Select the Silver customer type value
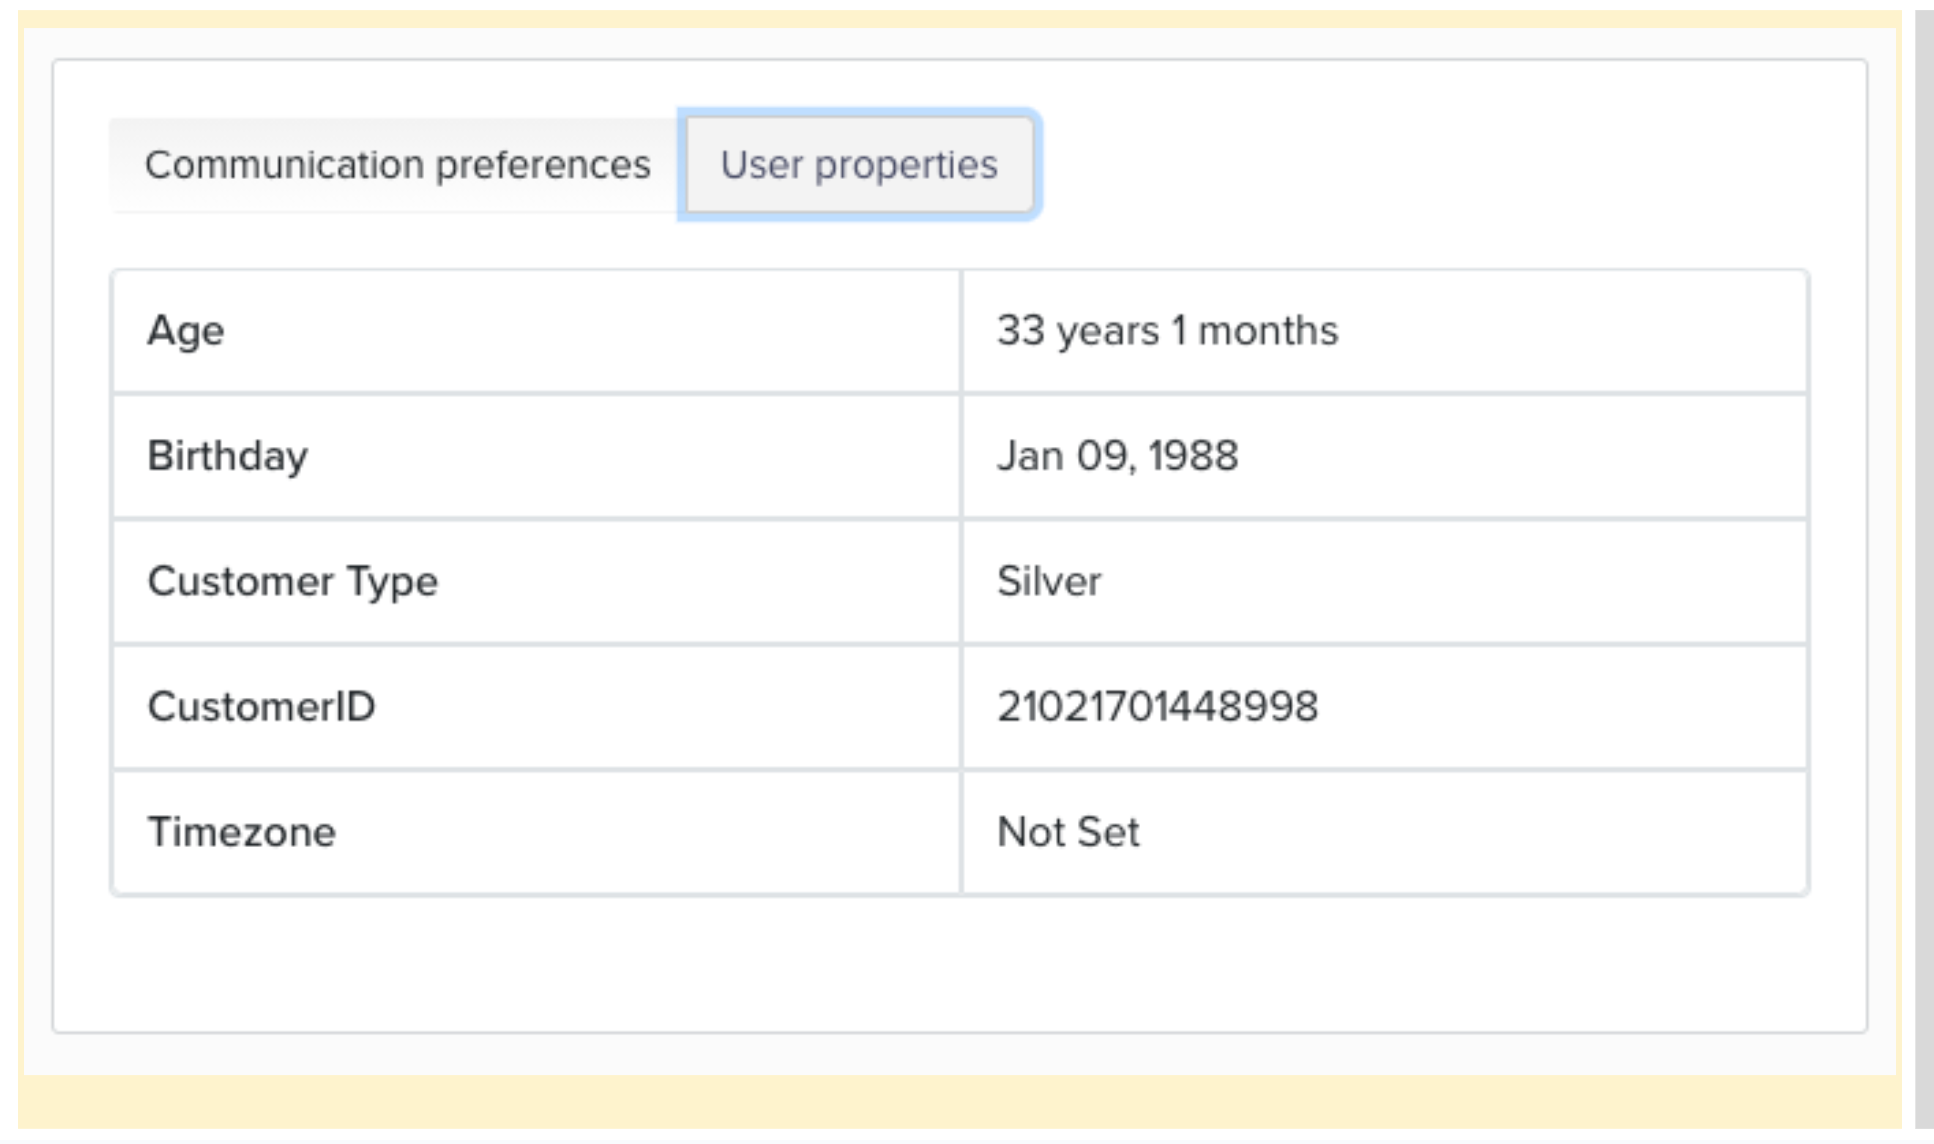Viewport: 1934px width, 1144px height. click(1049, 581)
